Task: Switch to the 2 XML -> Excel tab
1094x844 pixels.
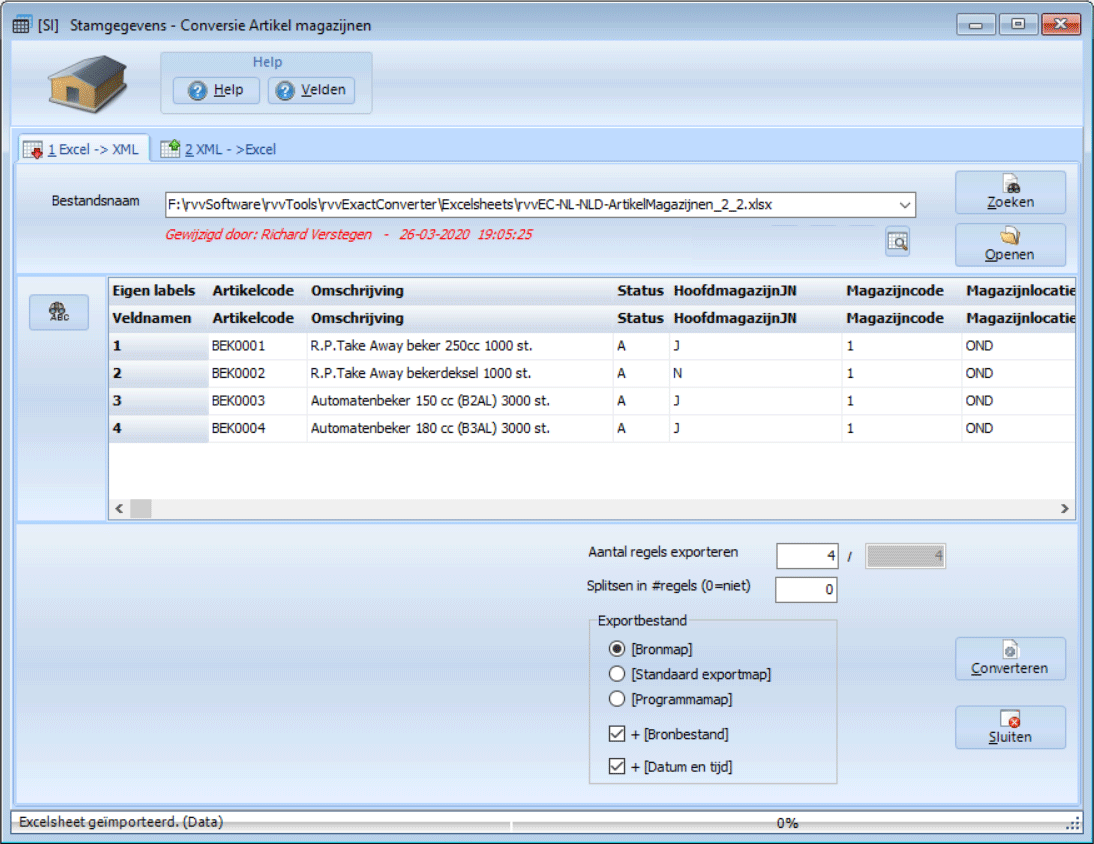Action: (219, 149)
